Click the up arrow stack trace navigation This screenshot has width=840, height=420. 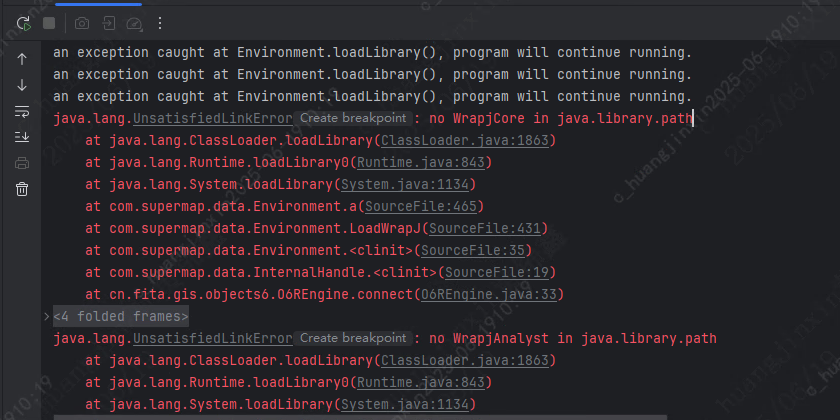[x=22, y=59]
